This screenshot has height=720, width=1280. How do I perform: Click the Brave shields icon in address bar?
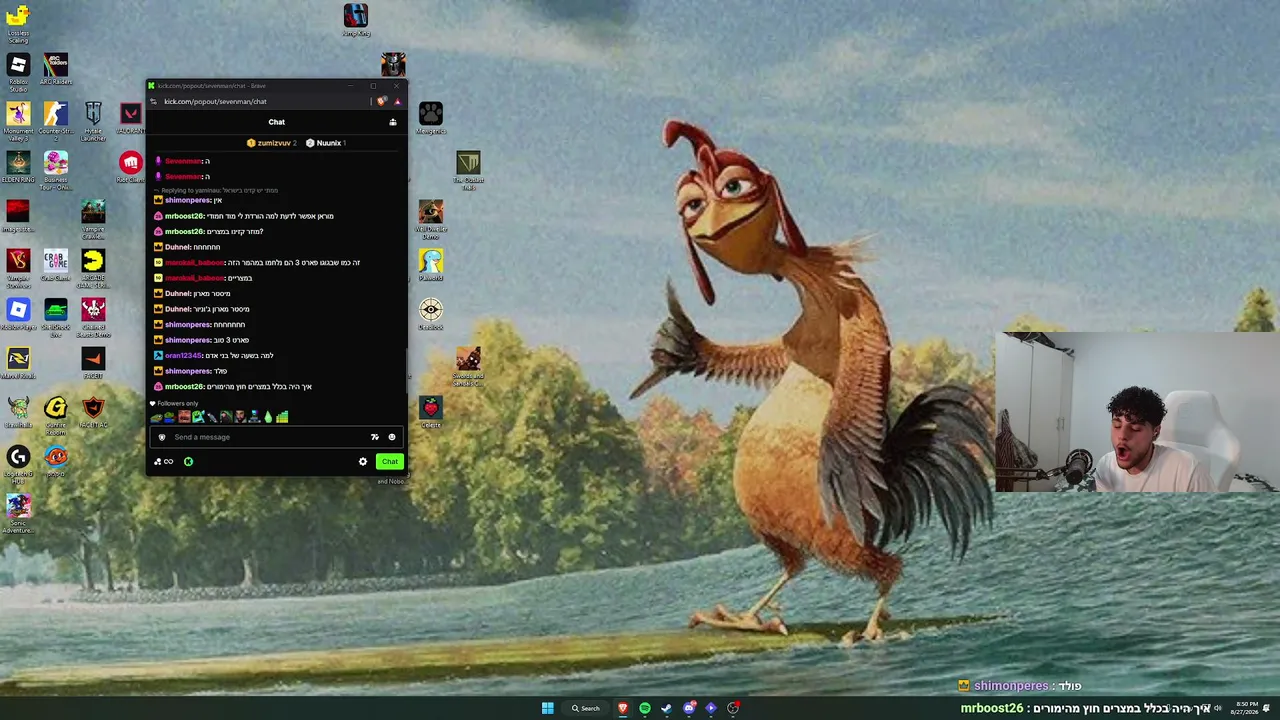tap(381, 101)
